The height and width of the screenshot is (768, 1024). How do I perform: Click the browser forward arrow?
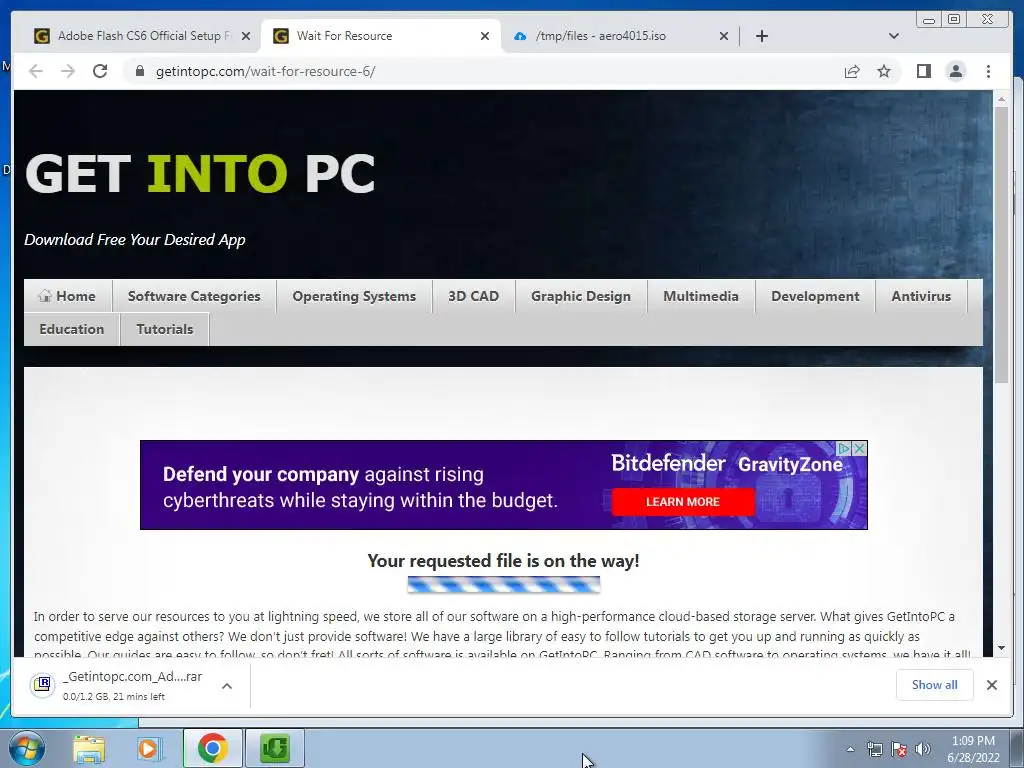point(68,71)
